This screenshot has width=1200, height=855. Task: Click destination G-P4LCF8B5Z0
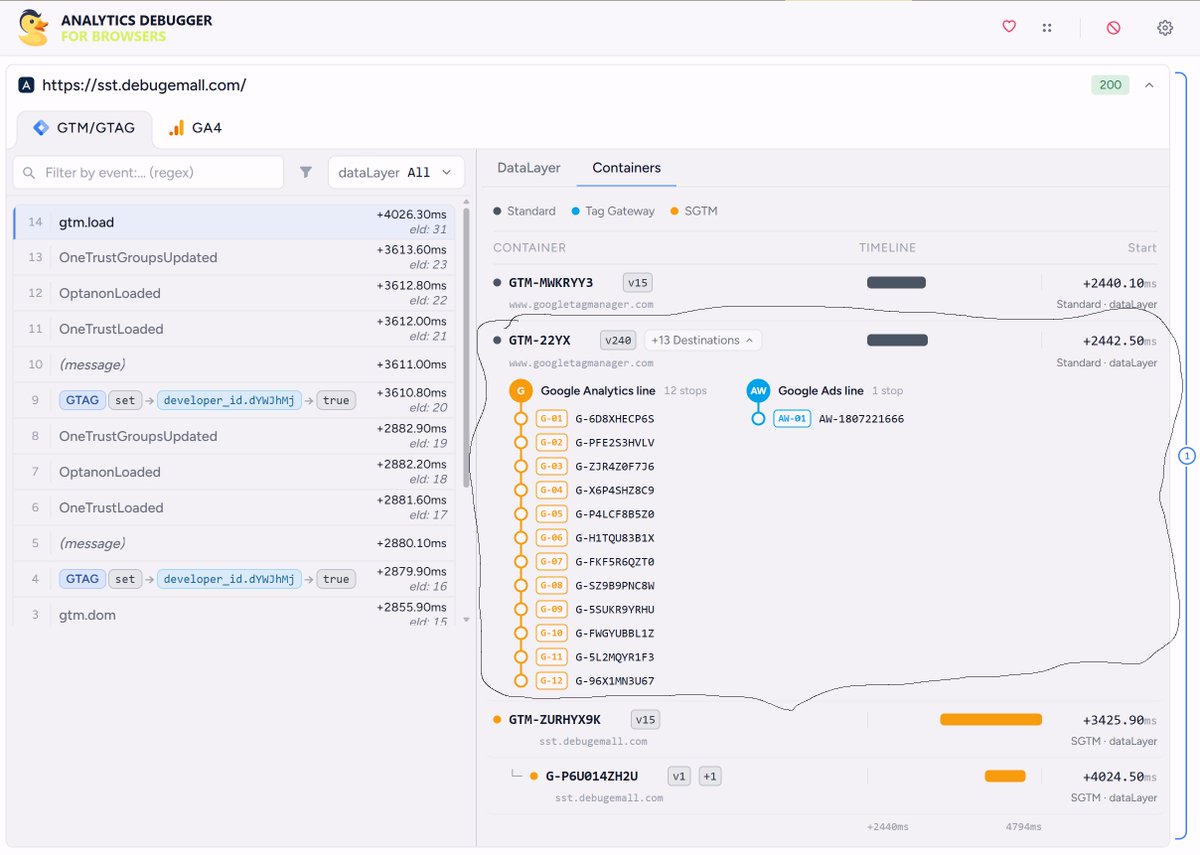615,514
